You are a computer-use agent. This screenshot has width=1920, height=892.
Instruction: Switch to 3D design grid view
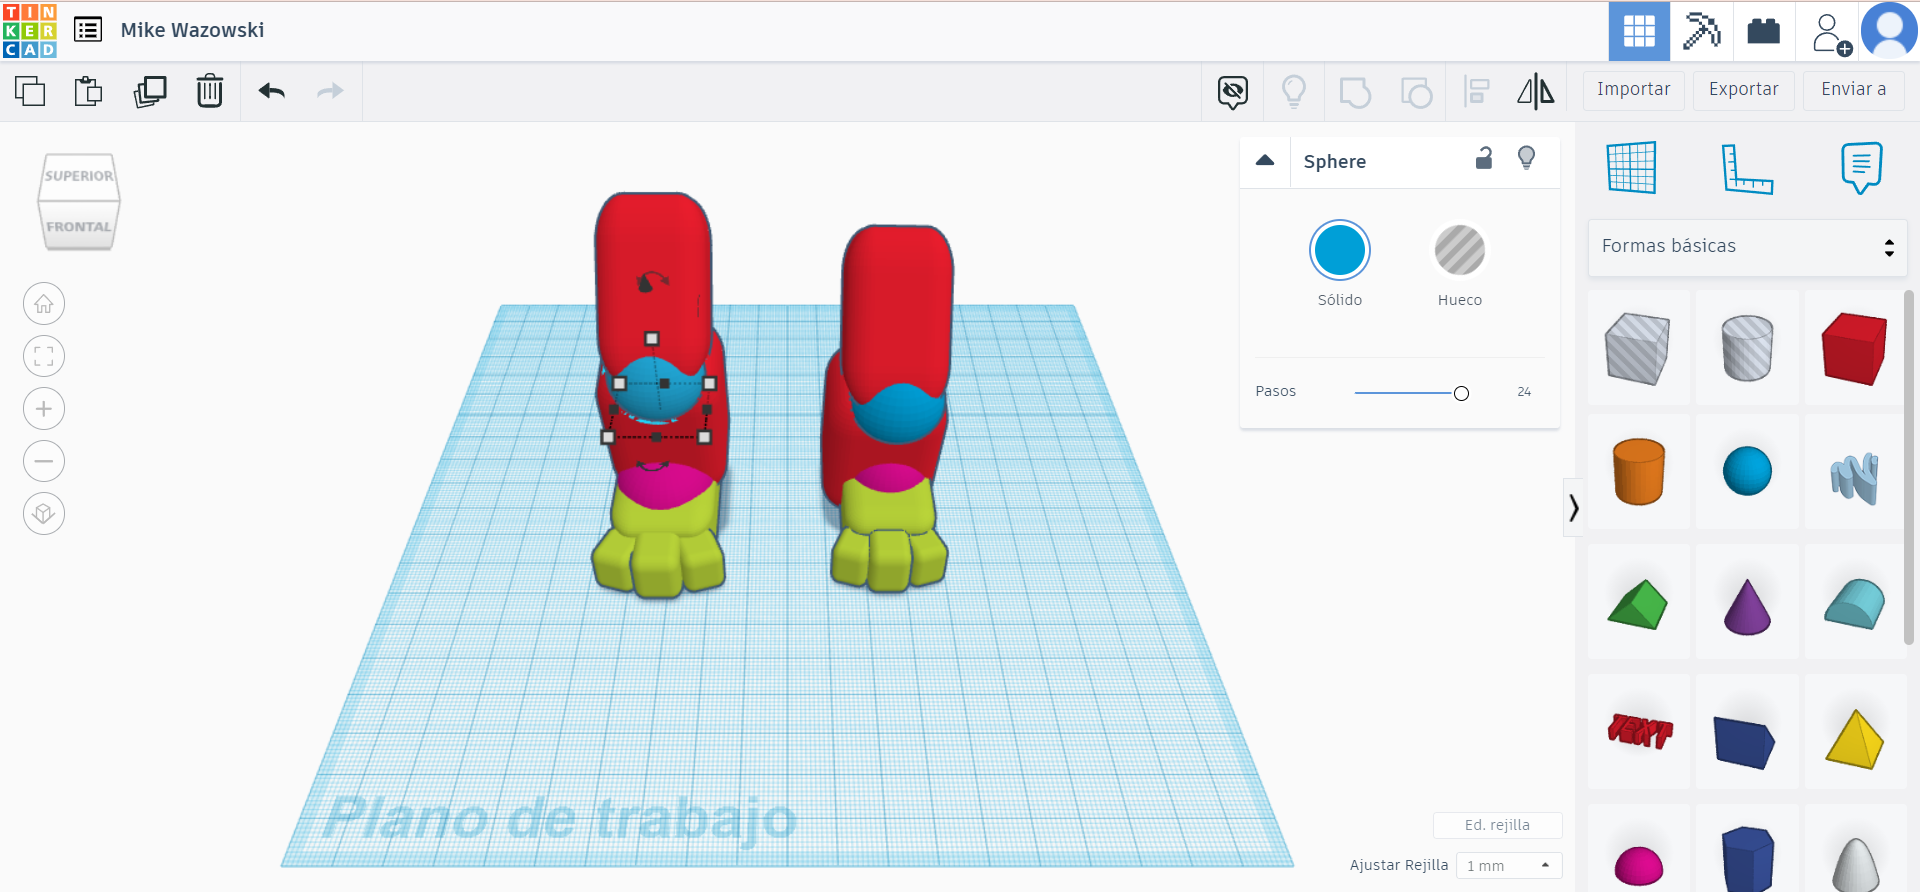click(x=1639, y=31)
